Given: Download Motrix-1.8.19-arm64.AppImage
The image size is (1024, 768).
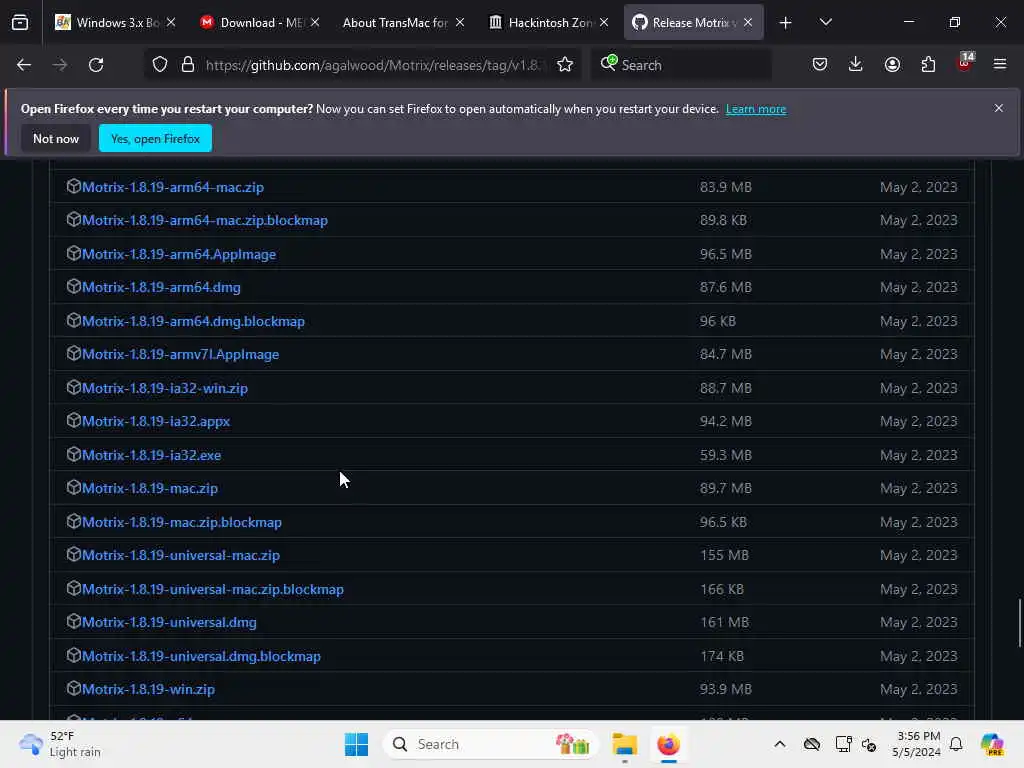Looking at the screenshot, I should pos(179,255).
